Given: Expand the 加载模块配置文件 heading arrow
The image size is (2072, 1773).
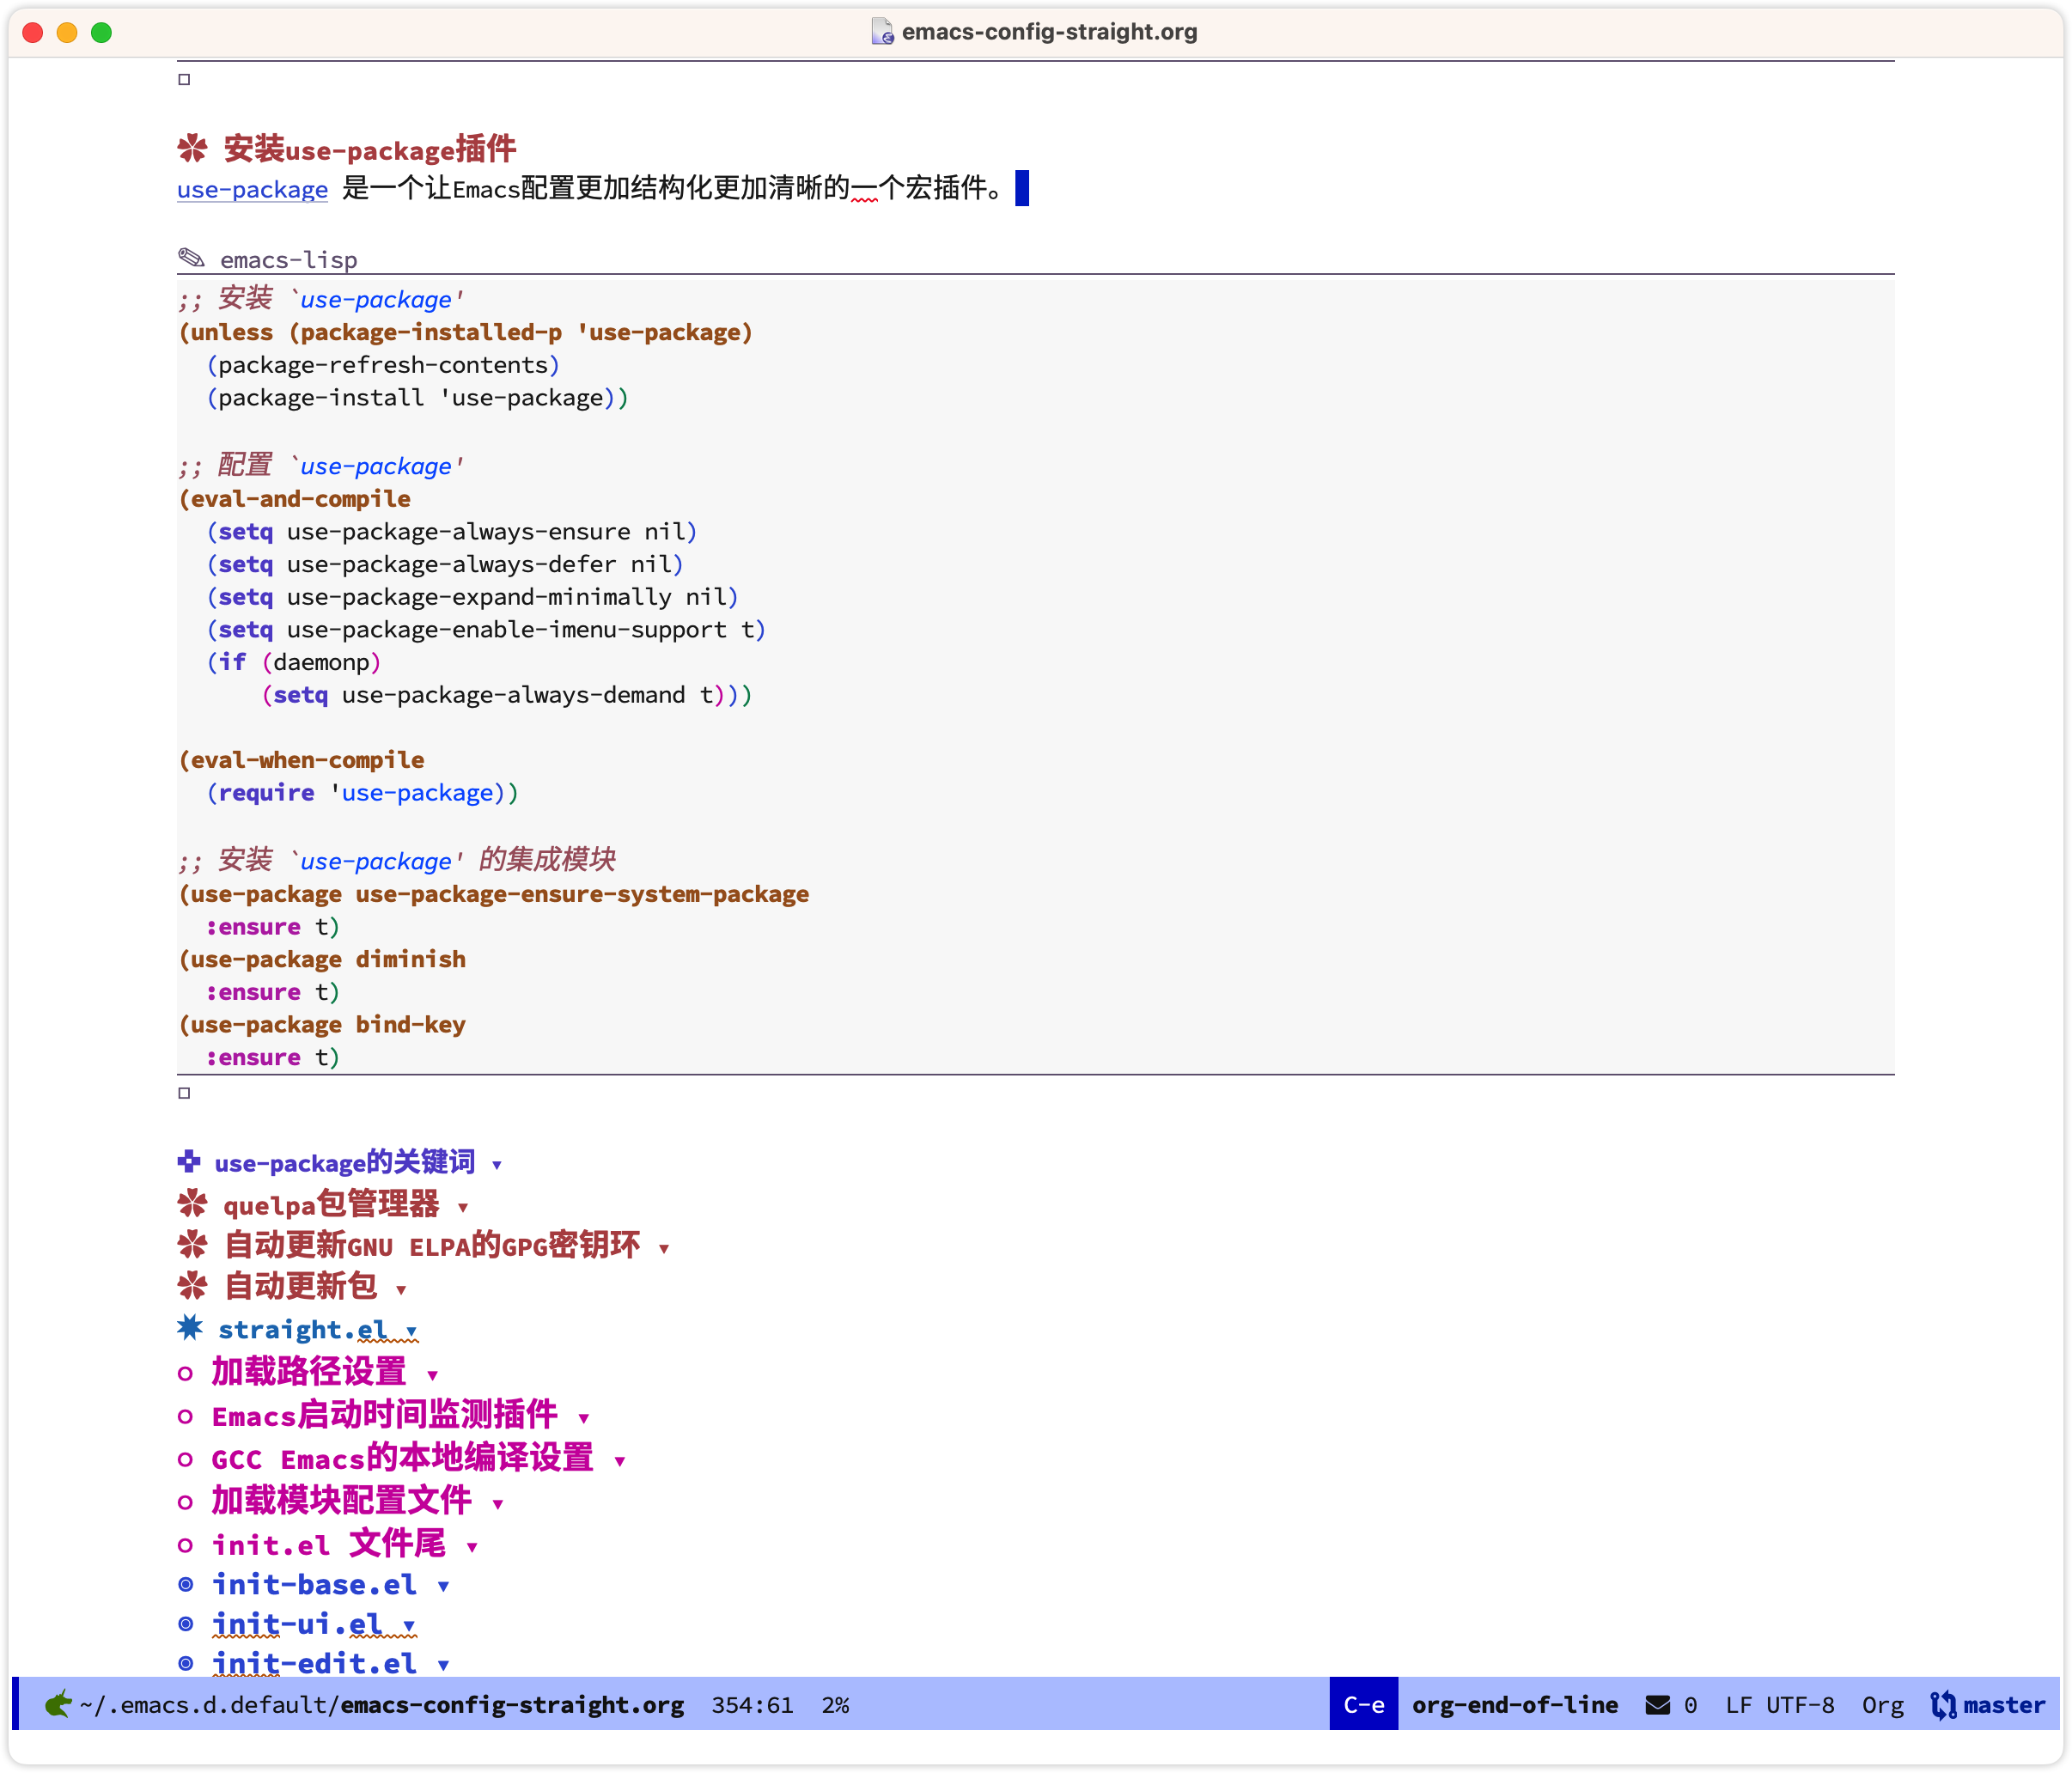Looking at the screenshot, I should pyautogui.click(x=498, y=1505).
